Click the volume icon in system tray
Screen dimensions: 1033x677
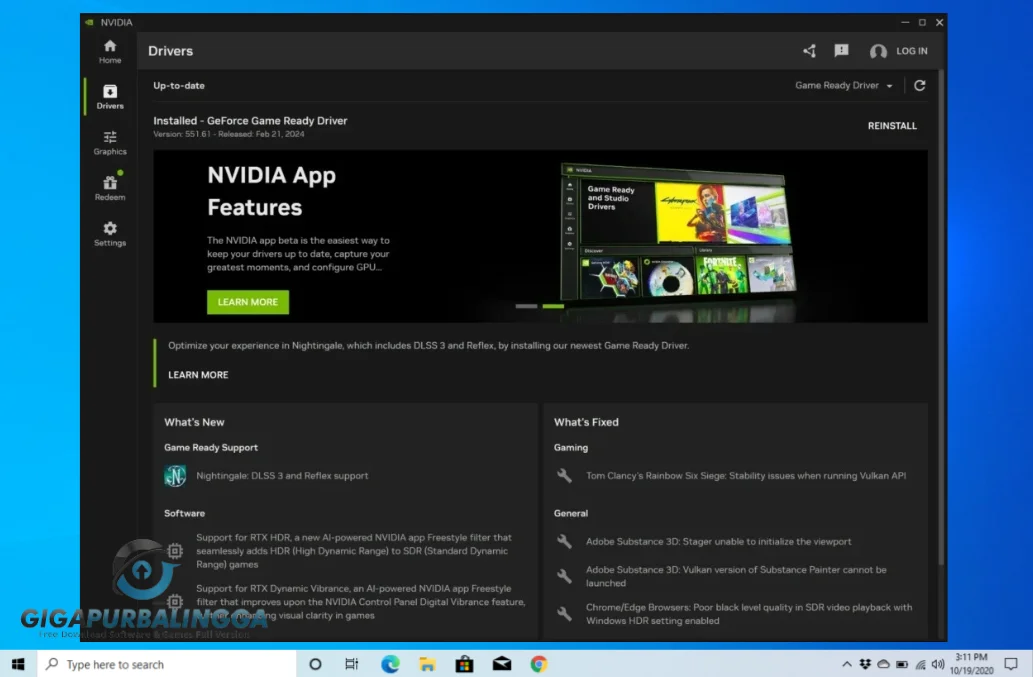coord(938,664)
